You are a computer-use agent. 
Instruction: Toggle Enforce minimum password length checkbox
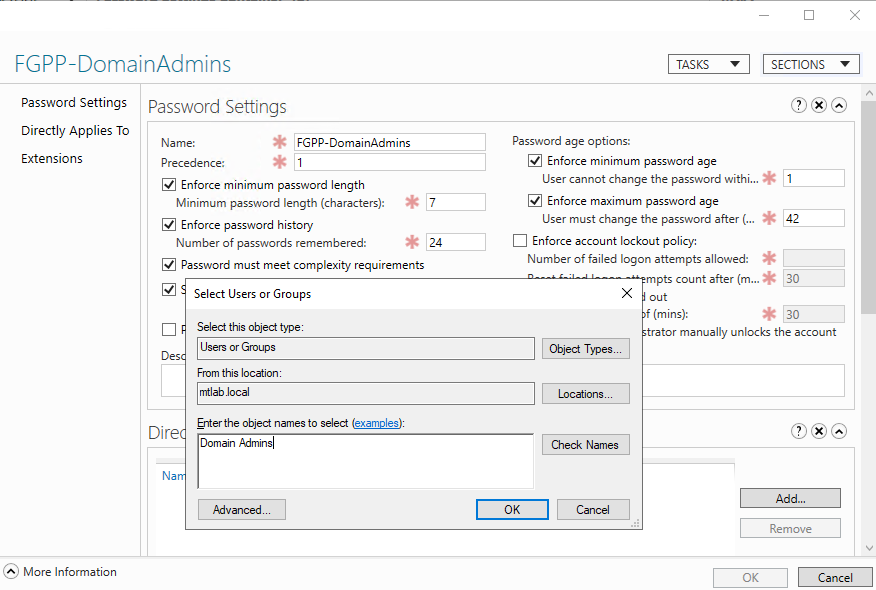coord(169,184)
